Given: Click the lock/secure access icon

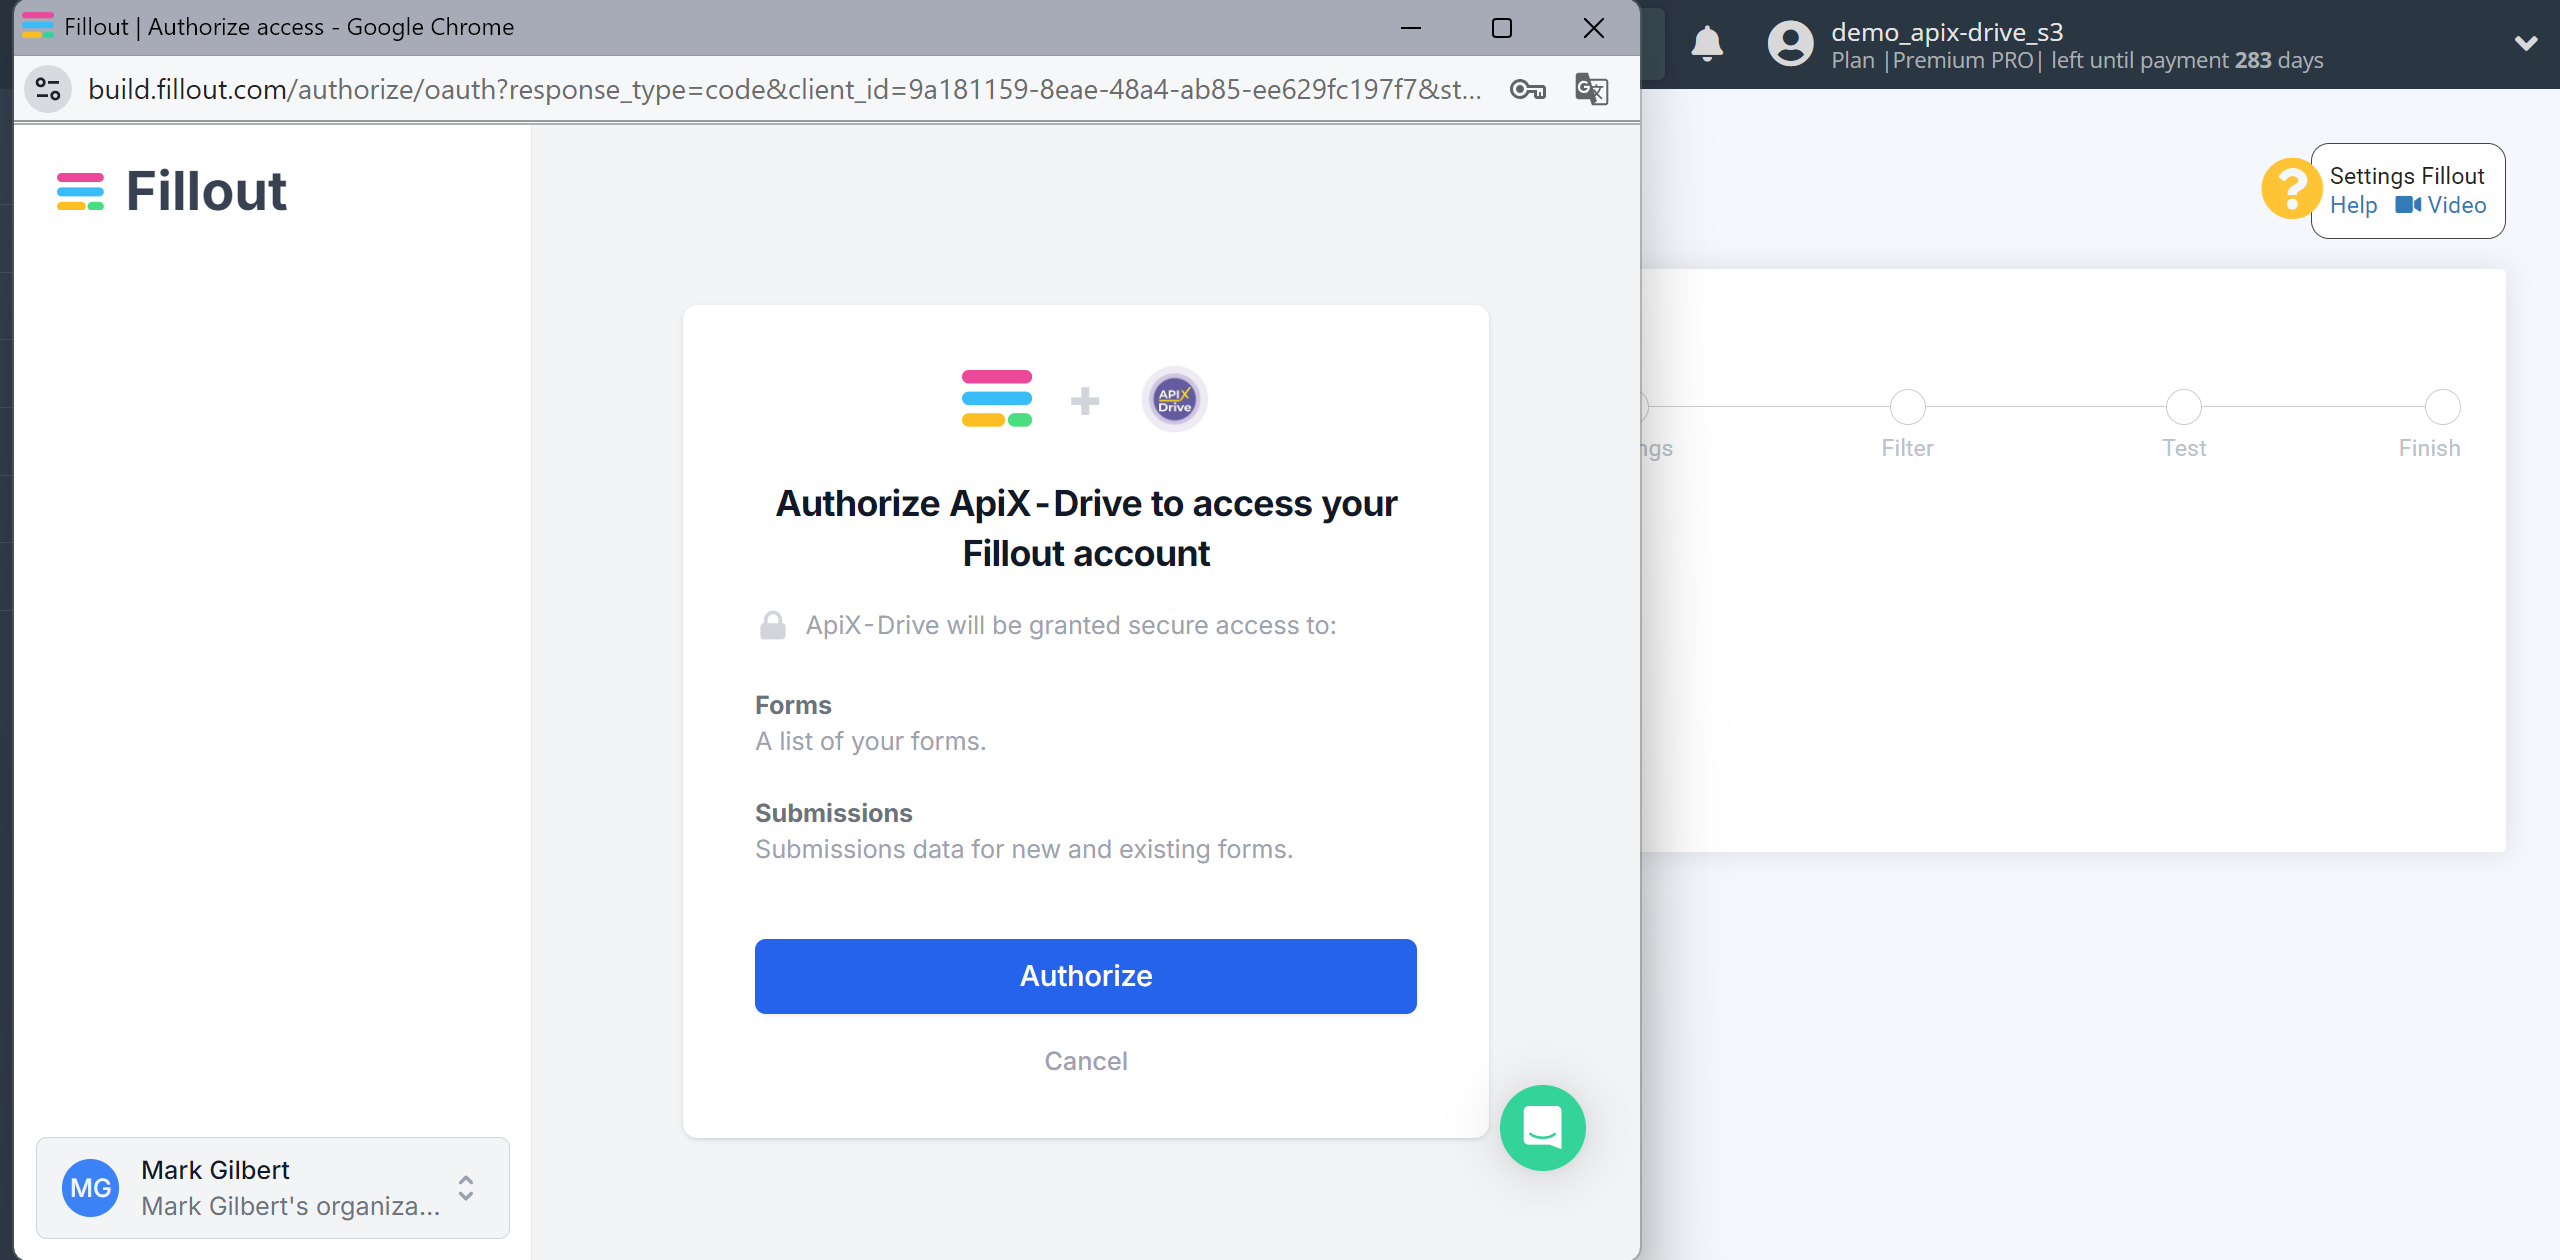Looking at the screenshot, I should [x=771, y=625].
